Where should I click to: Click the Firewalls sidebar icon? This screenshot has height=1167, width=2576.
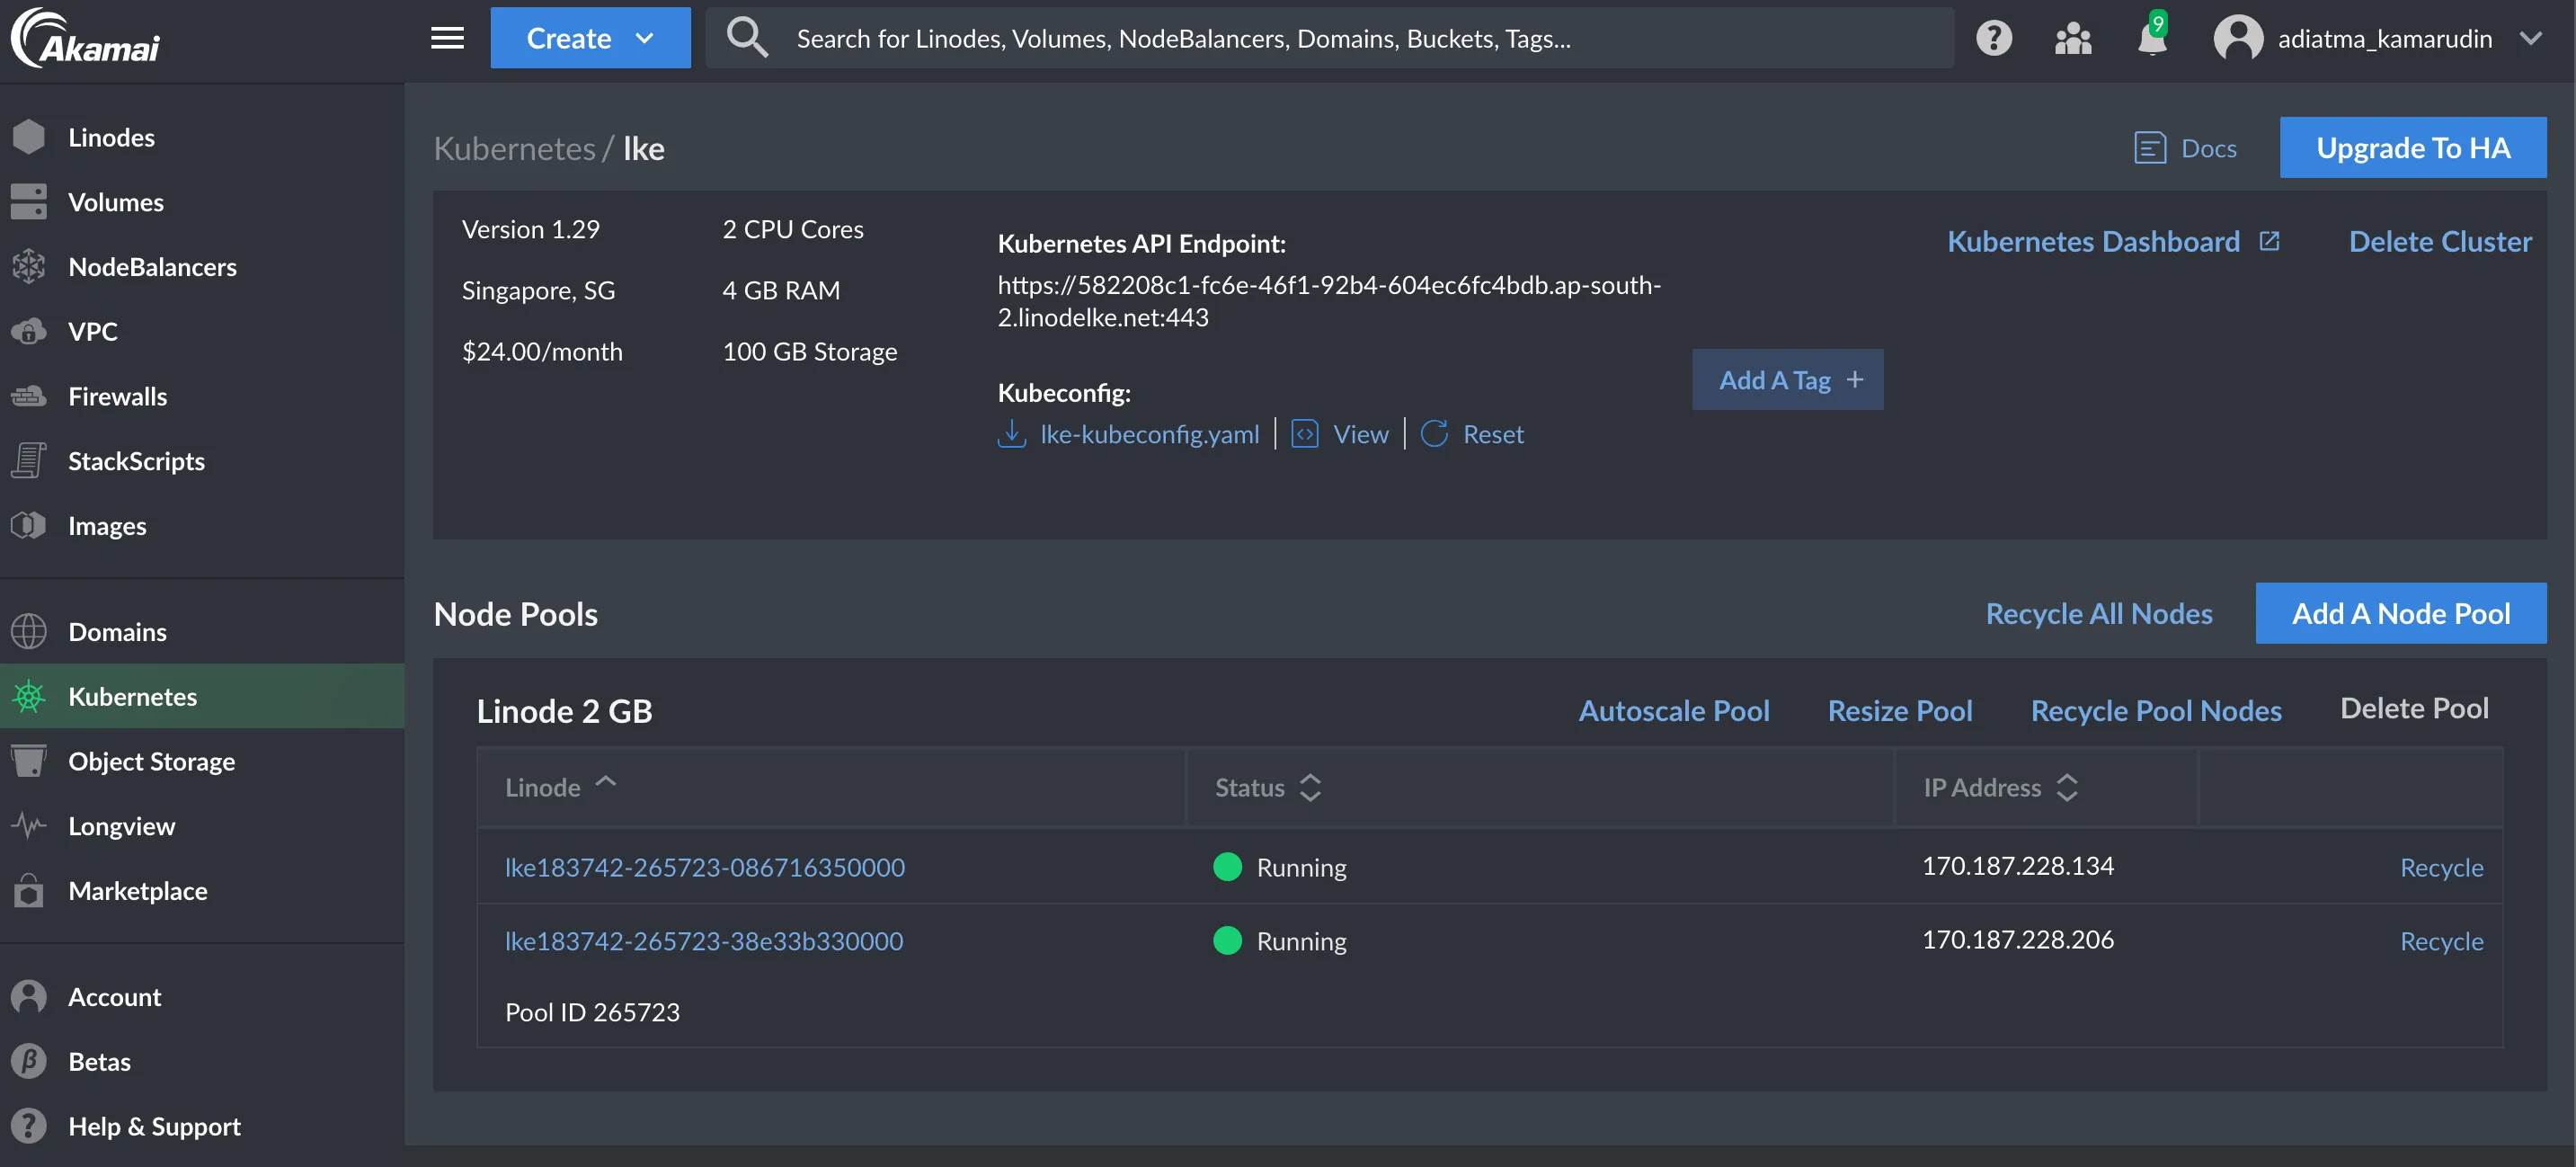click(29, 396)
